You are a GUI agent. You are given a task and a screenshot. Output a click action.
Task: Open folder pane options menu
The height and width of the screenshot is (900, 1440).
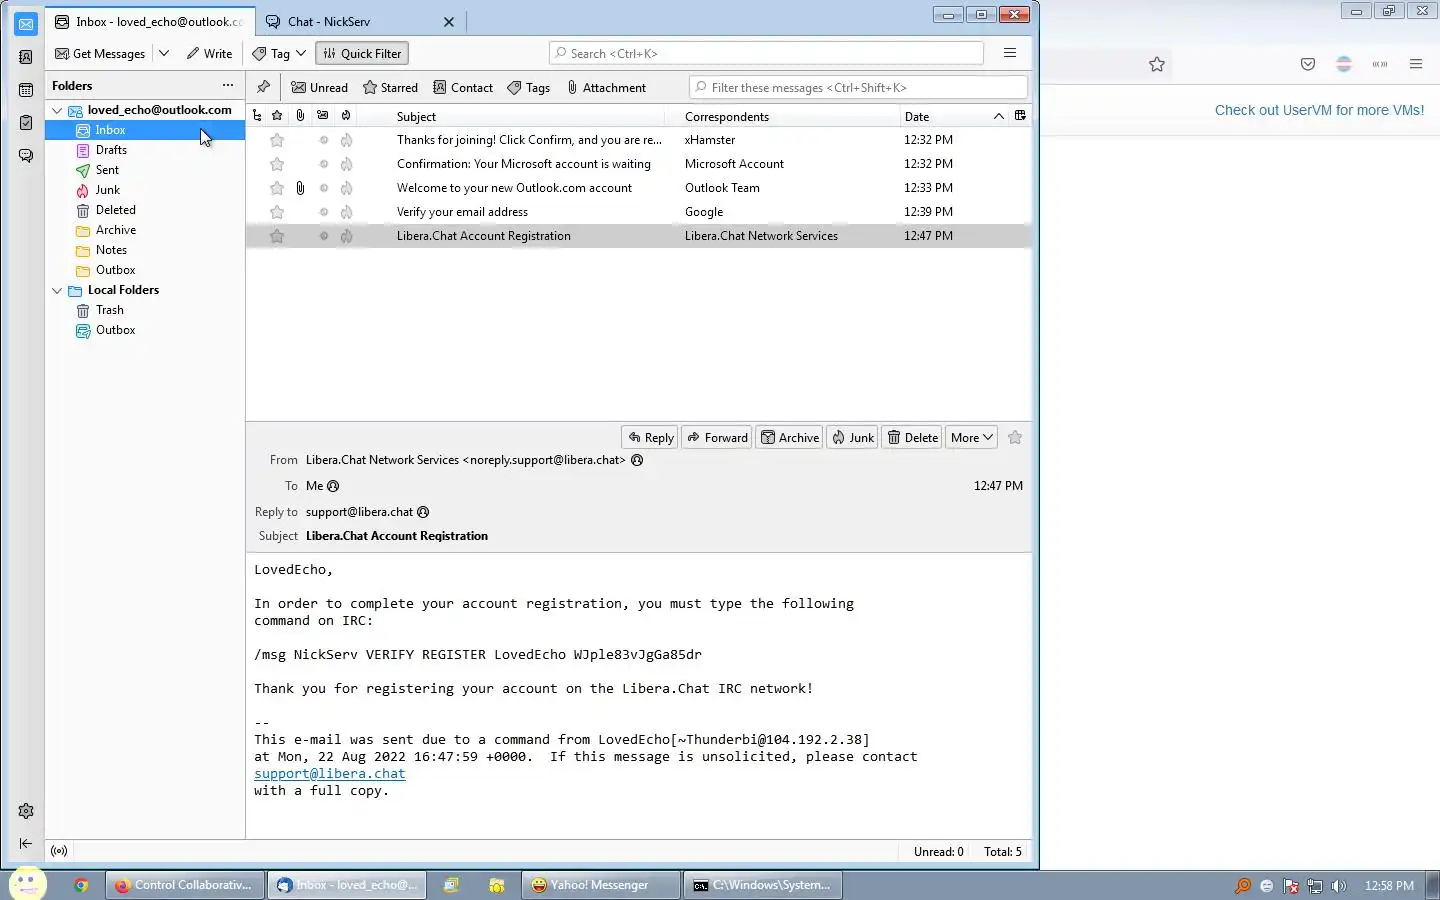click(x=228, y=85)
